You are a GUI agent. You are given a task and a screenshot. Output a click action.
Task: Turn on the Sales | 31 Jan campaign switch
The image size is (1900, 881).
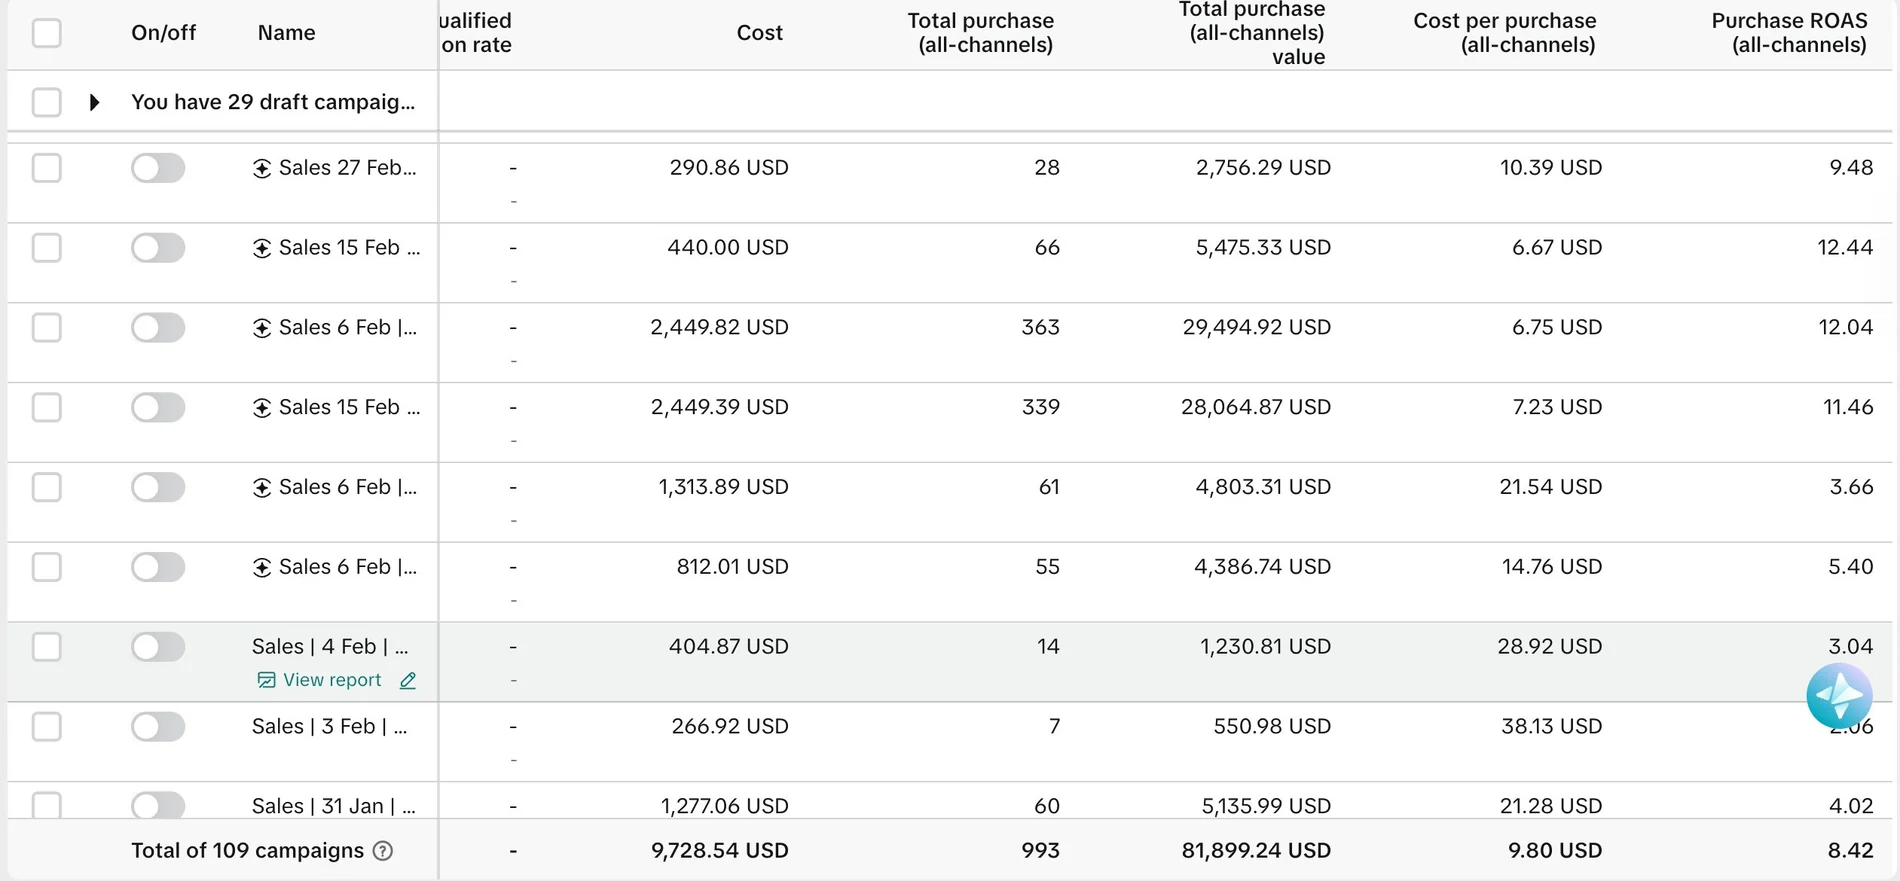tap(158, 805)
